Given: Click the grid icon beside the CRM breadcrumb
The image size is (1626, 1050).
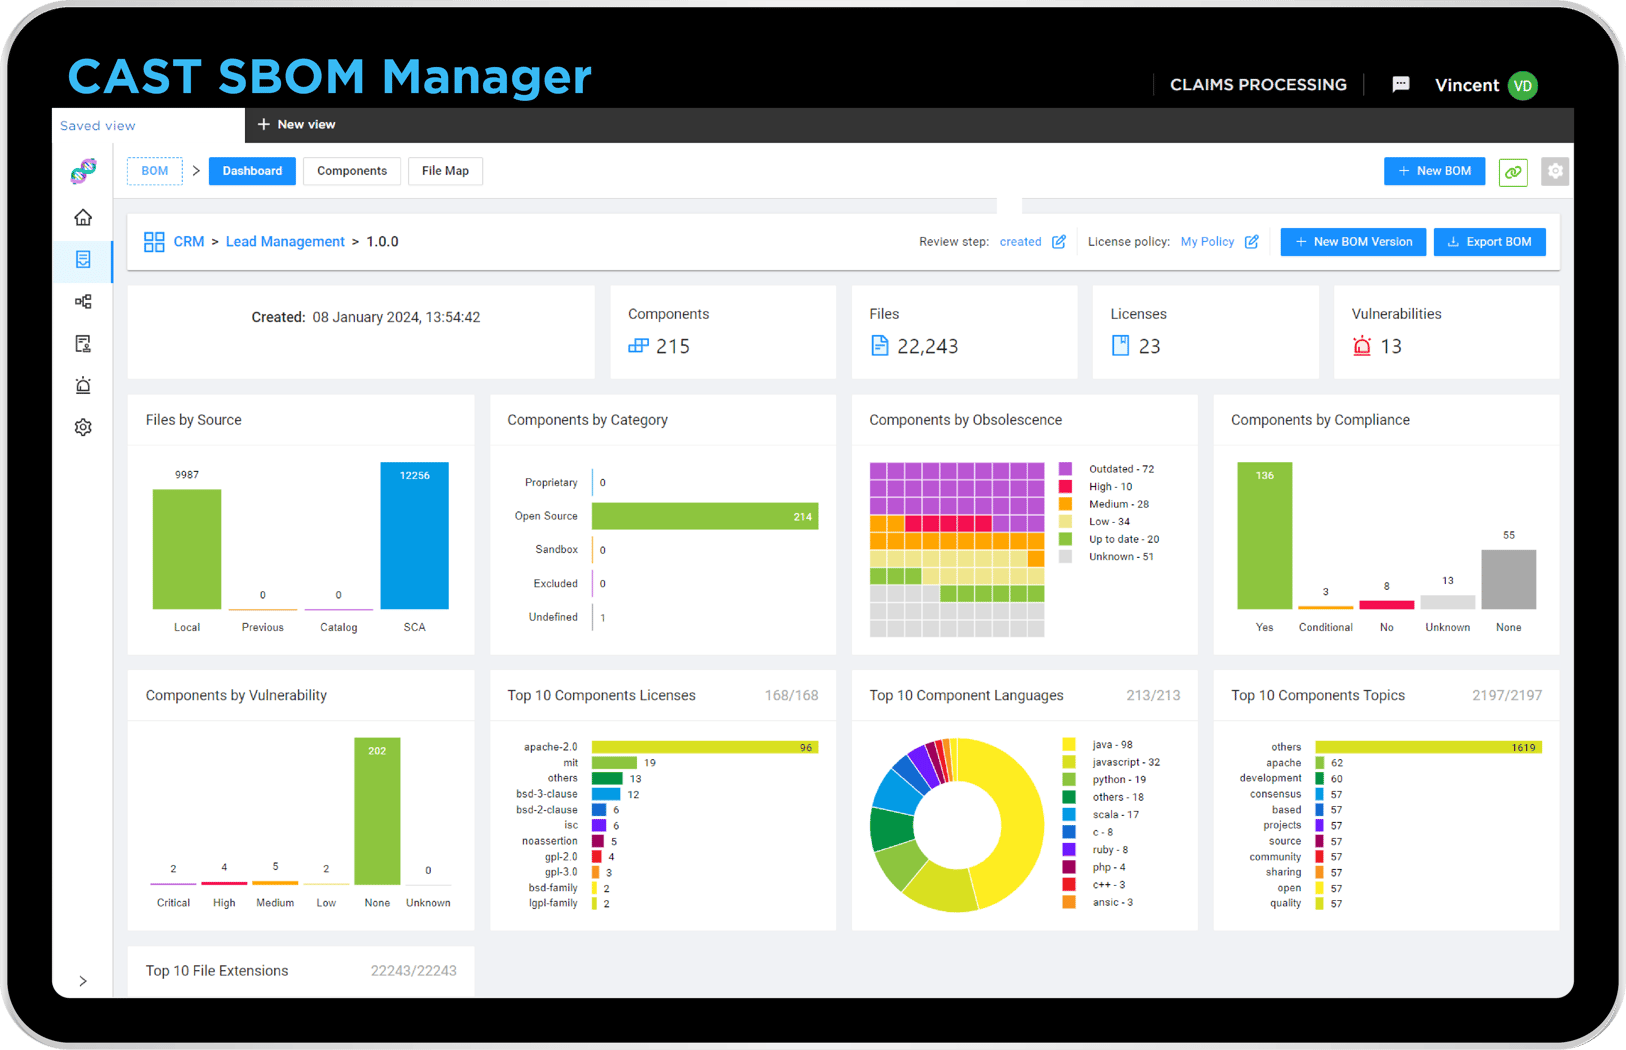Looking at the screenshot, I should pyautogui.click(x=154, y=241).
